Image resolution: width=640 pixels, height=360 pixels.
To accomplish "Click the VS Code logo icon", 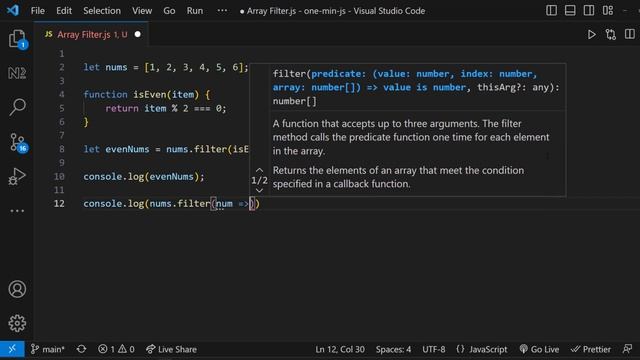I will pos(13,10).
